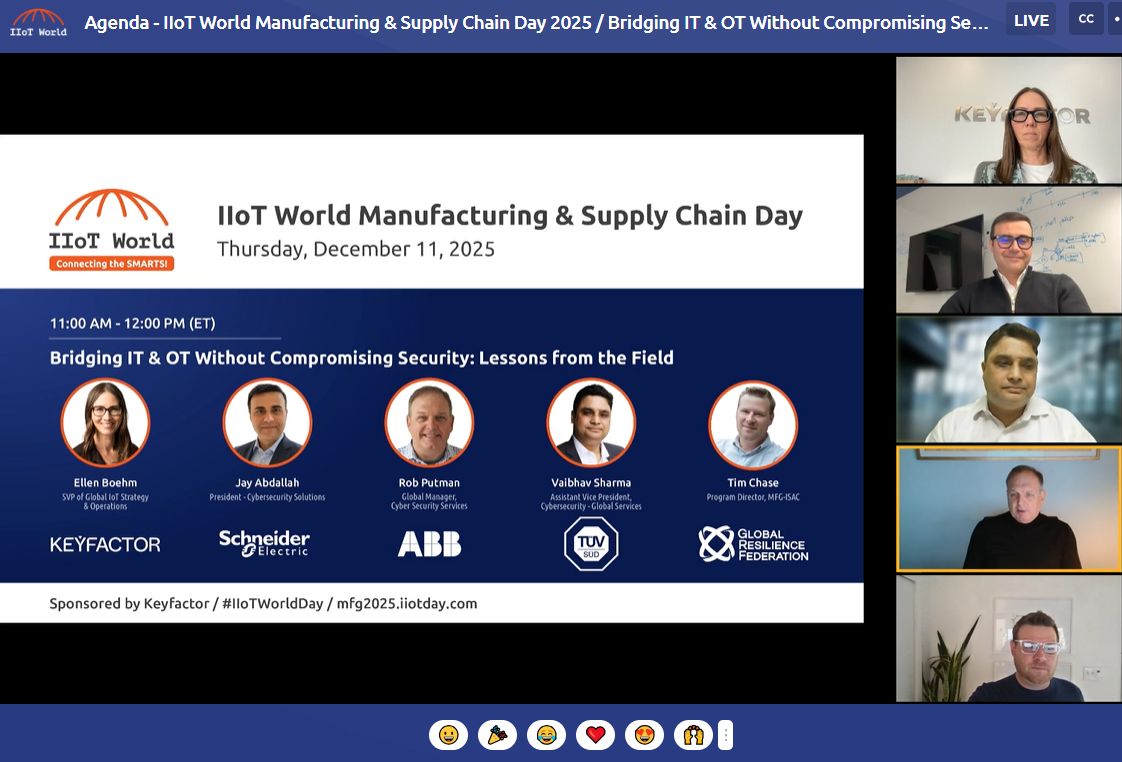Click Jay Abdallah's portrait on slide
The height and width of the screenshot is (762, 1122).
click(x=268, y=423)
